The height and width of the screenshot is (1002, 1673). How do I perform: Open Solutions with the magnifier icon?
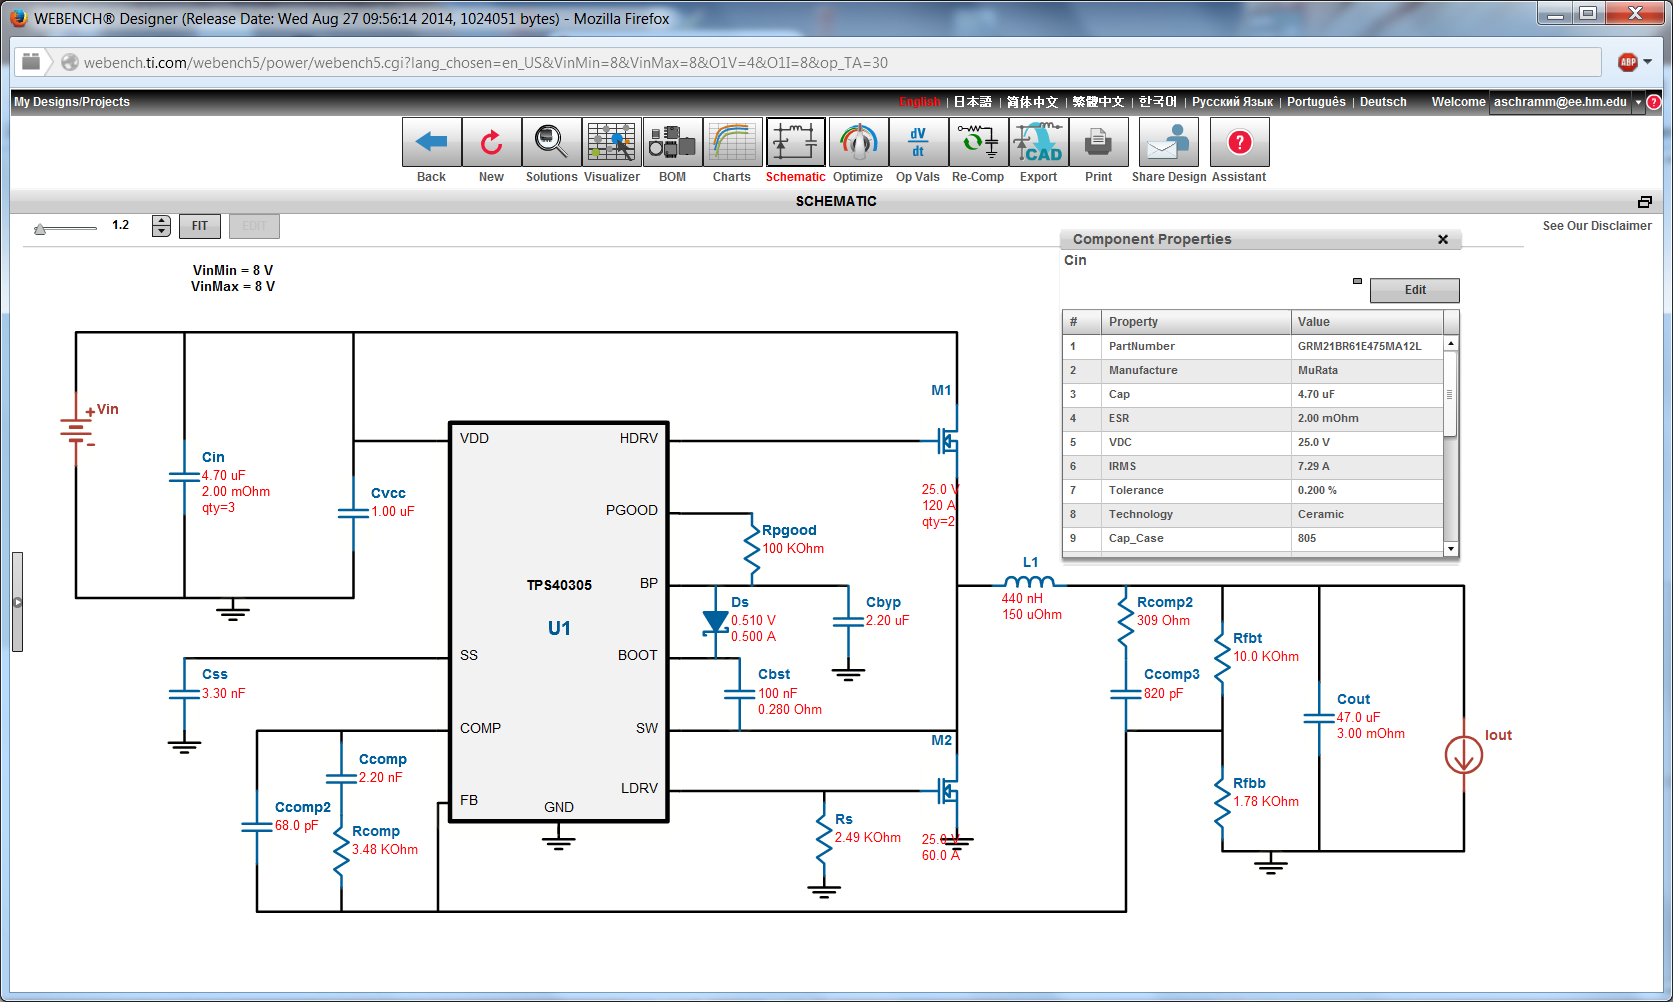551,142
